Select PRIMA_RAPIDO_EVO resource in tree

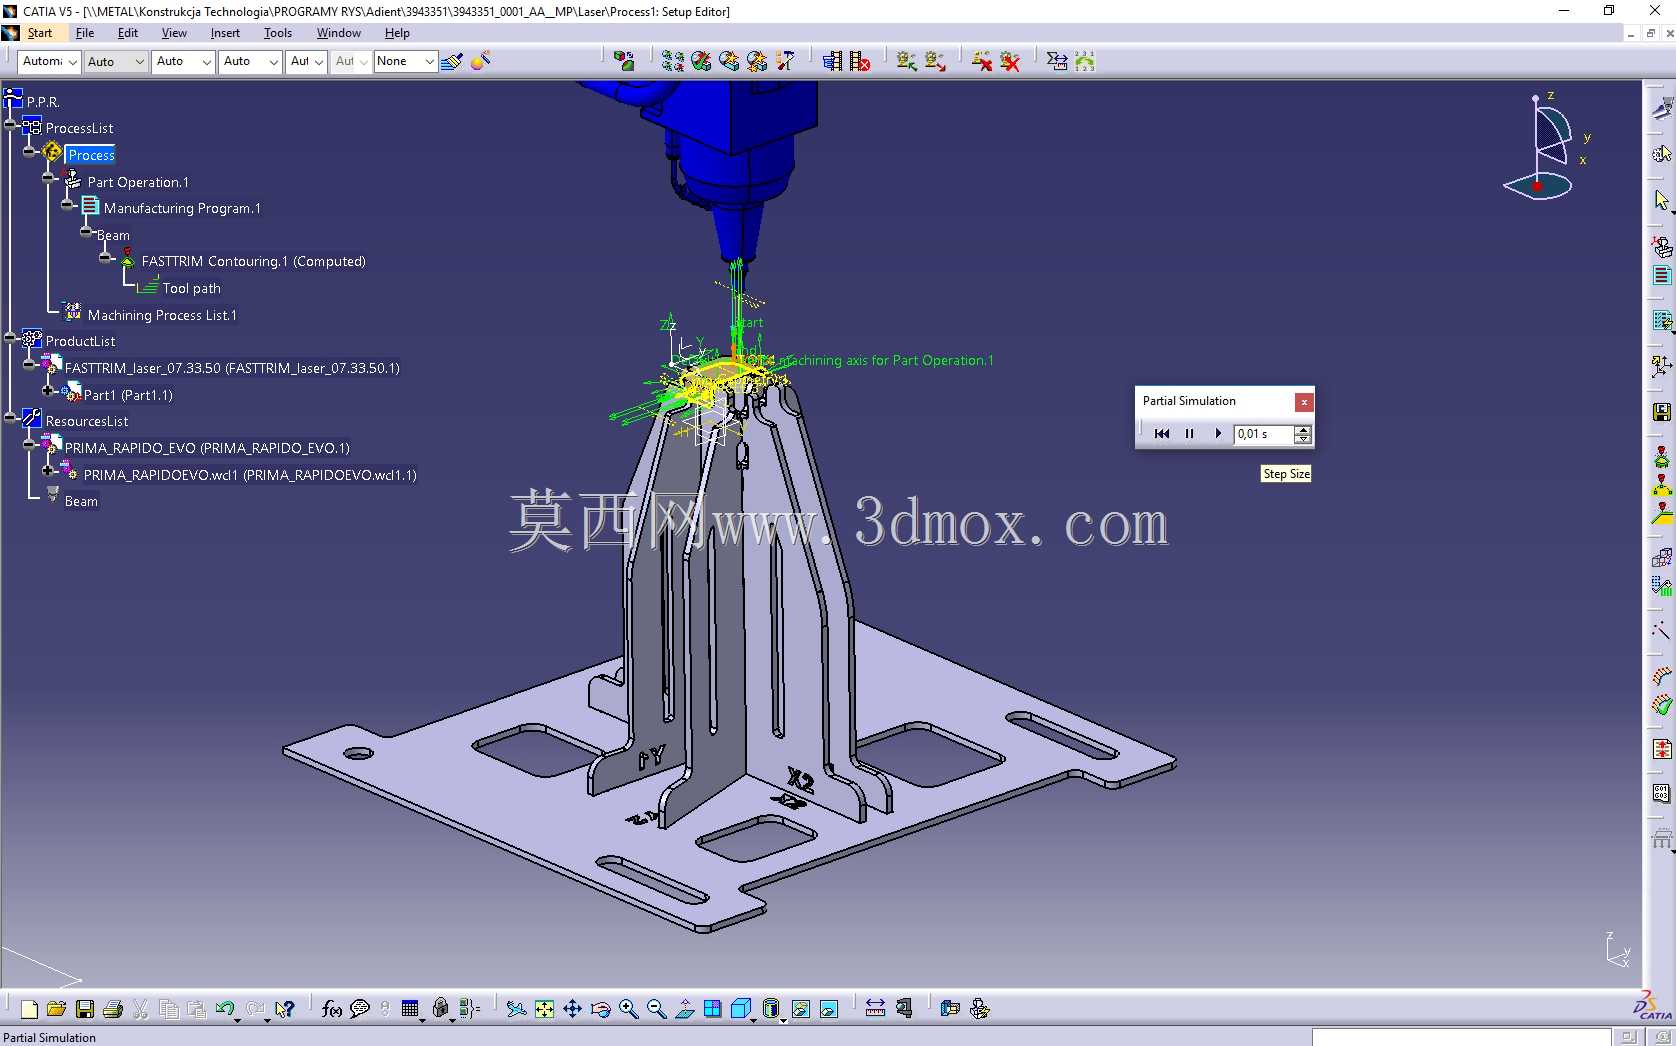tap(207, 448)
